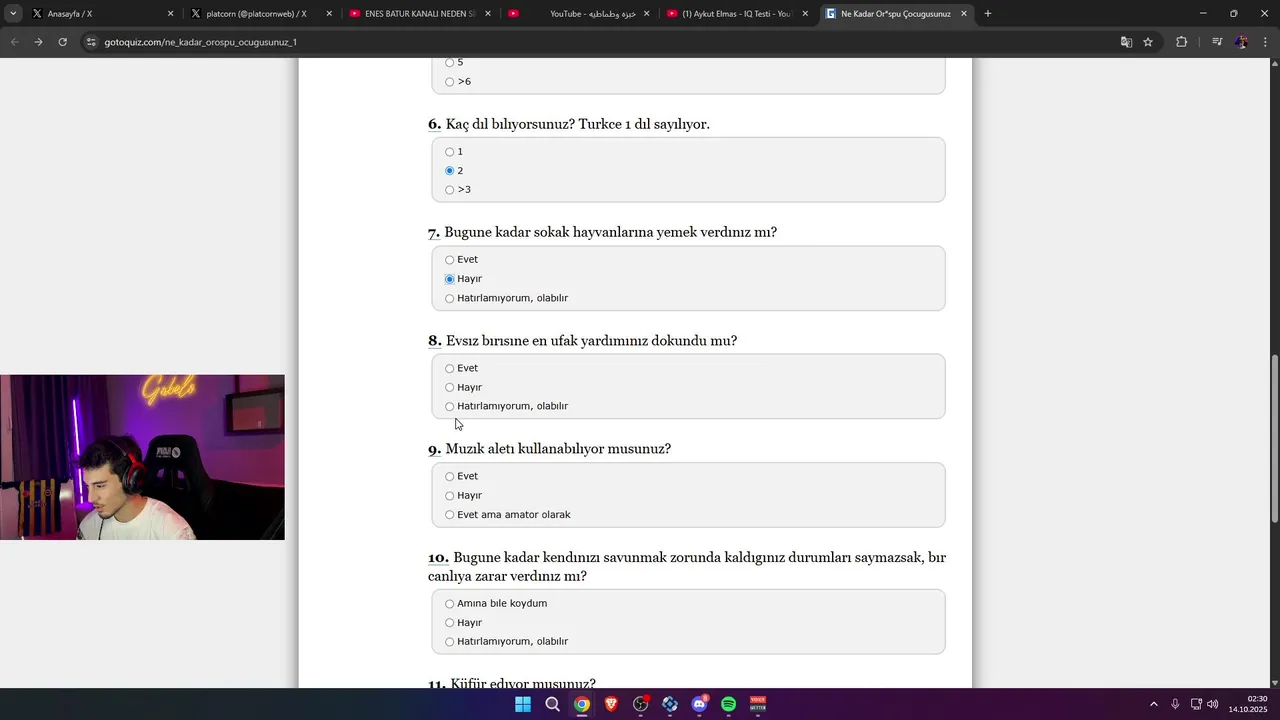Open the media controls icon
This screenshot has height=720, width=1280.
pyautogui.click(x=1217, y=42)
